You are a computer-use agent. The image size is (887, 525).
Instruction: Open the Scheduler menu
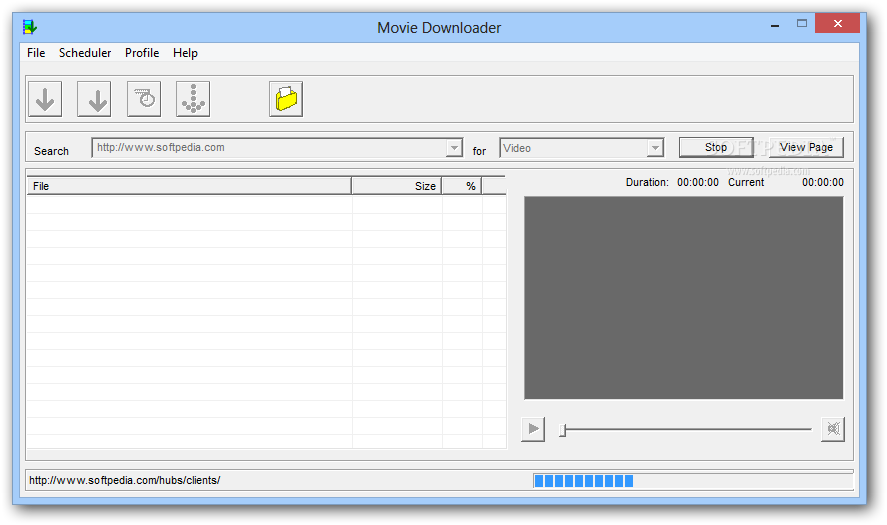tap(85, 53)
